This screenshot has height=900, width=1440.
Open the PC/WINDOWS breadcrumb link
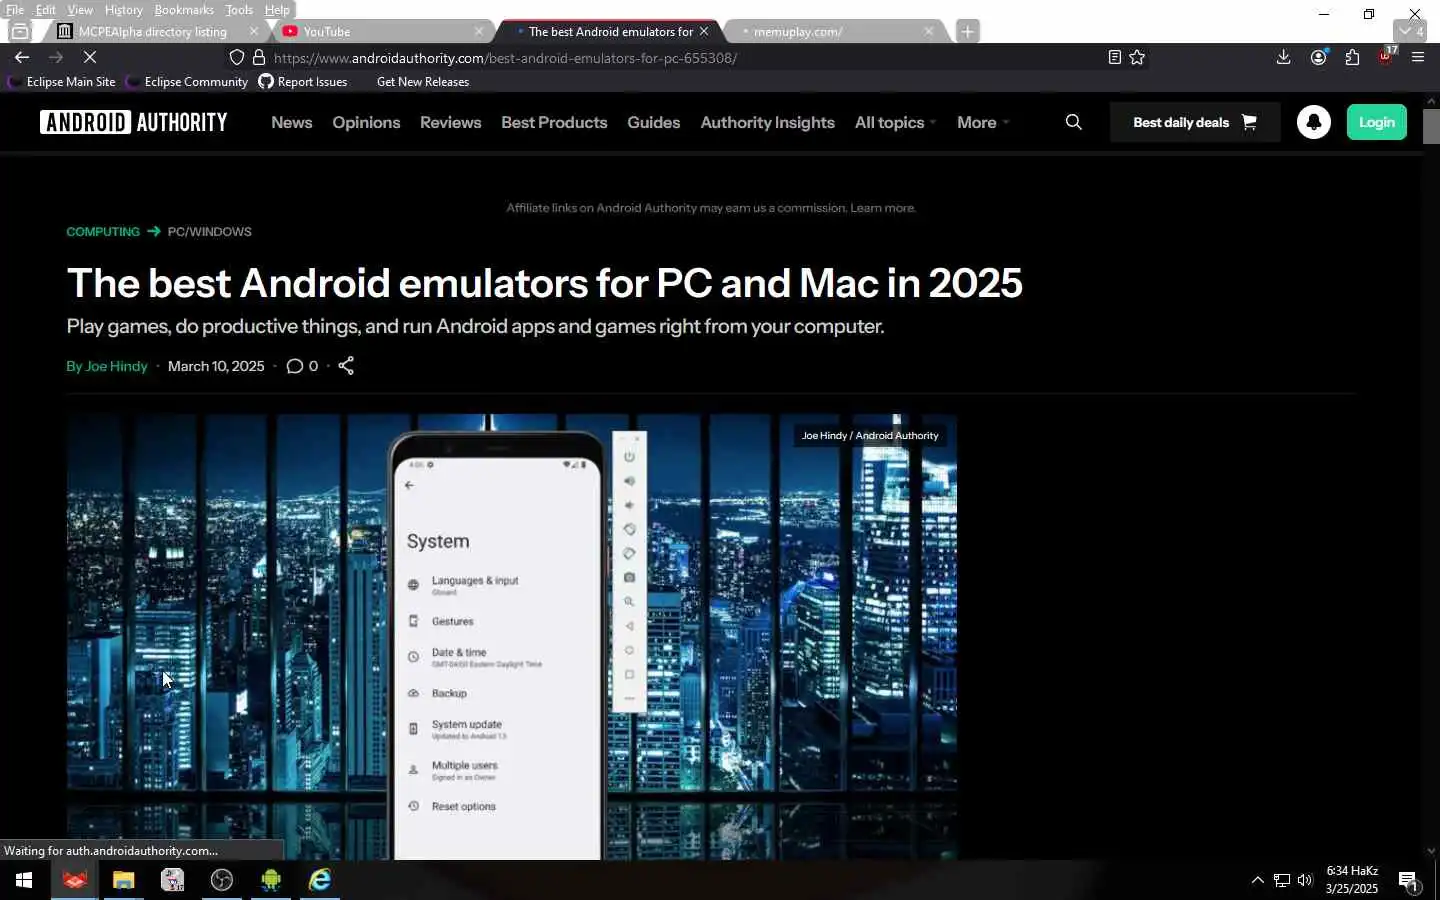(209, 231)
